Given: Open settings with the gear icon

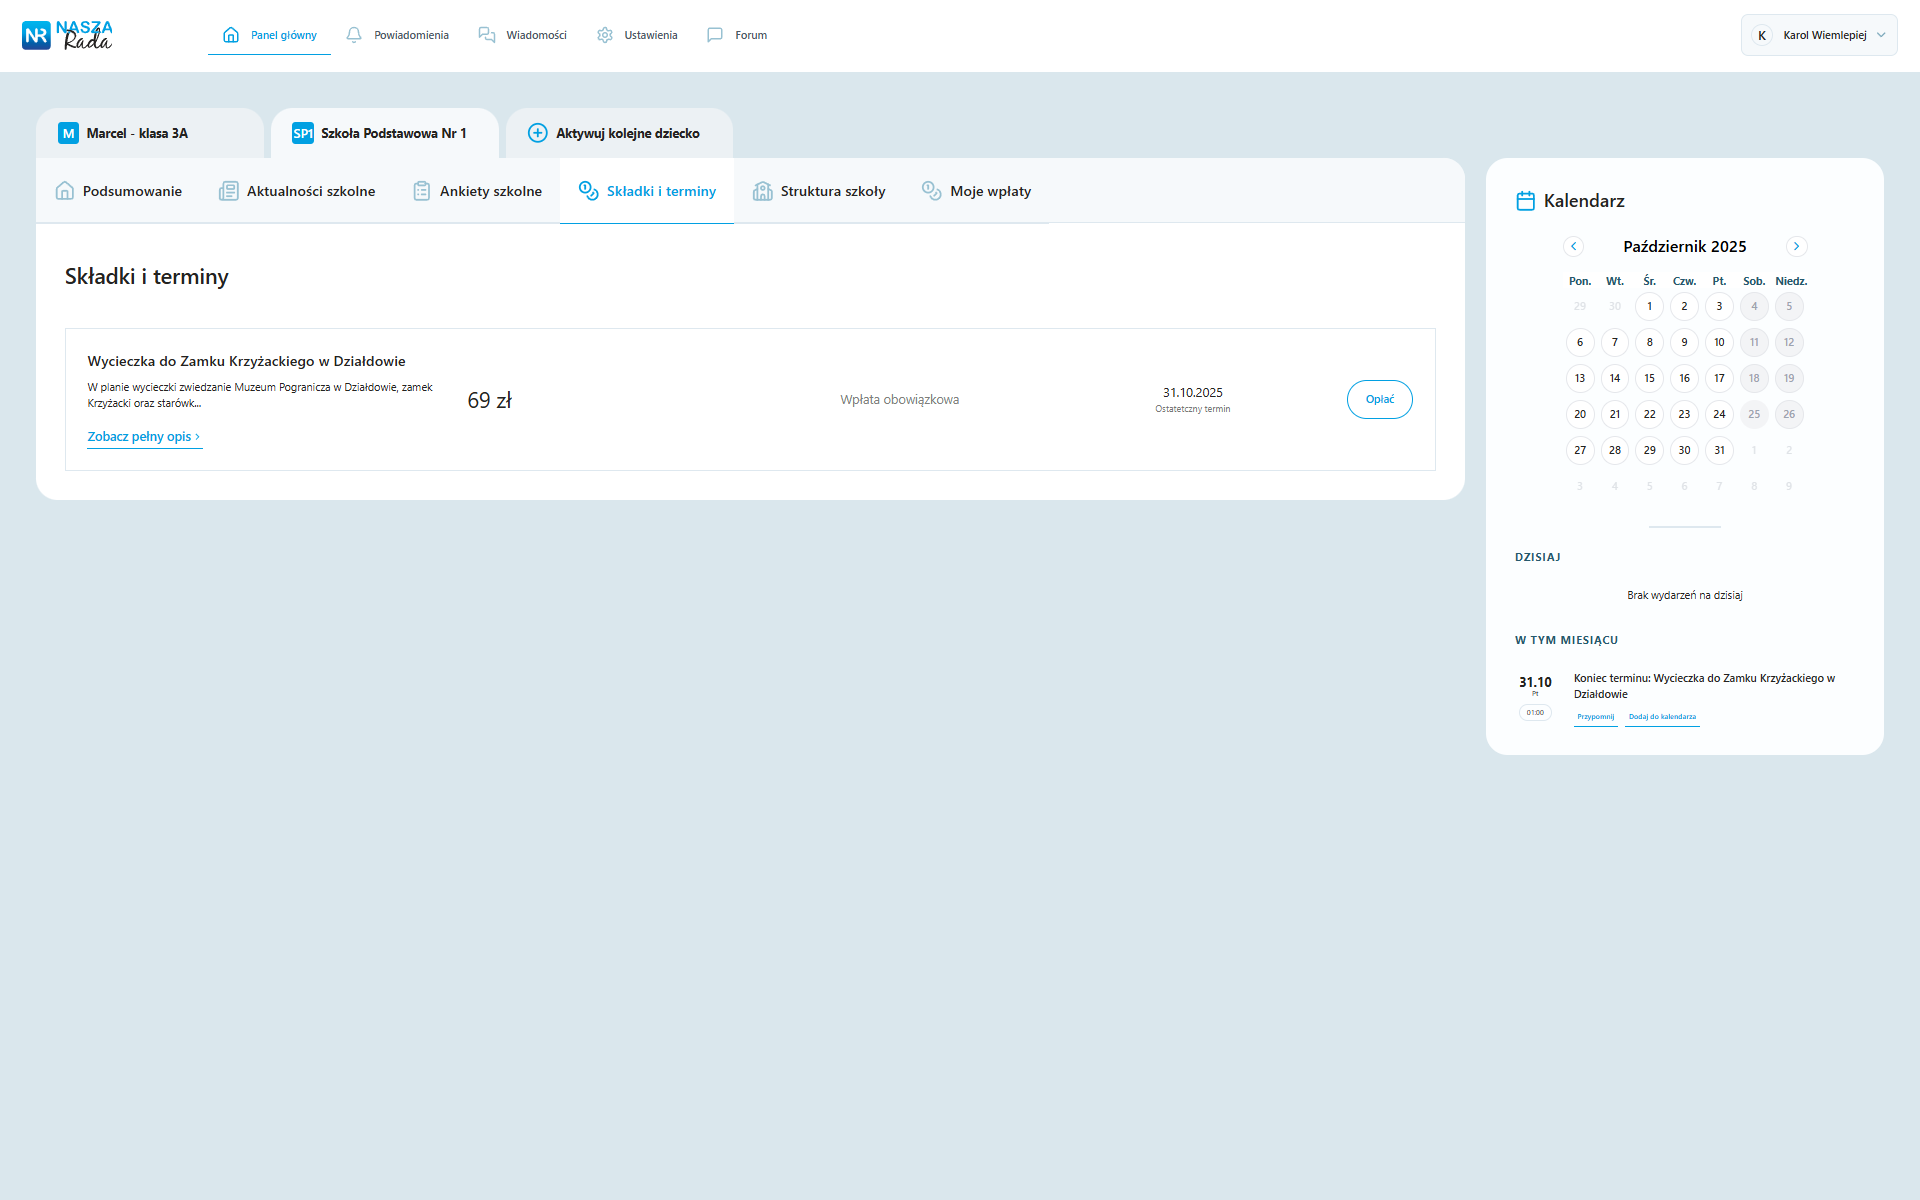Looking at the screenshot, I should (x=605, y=35).
